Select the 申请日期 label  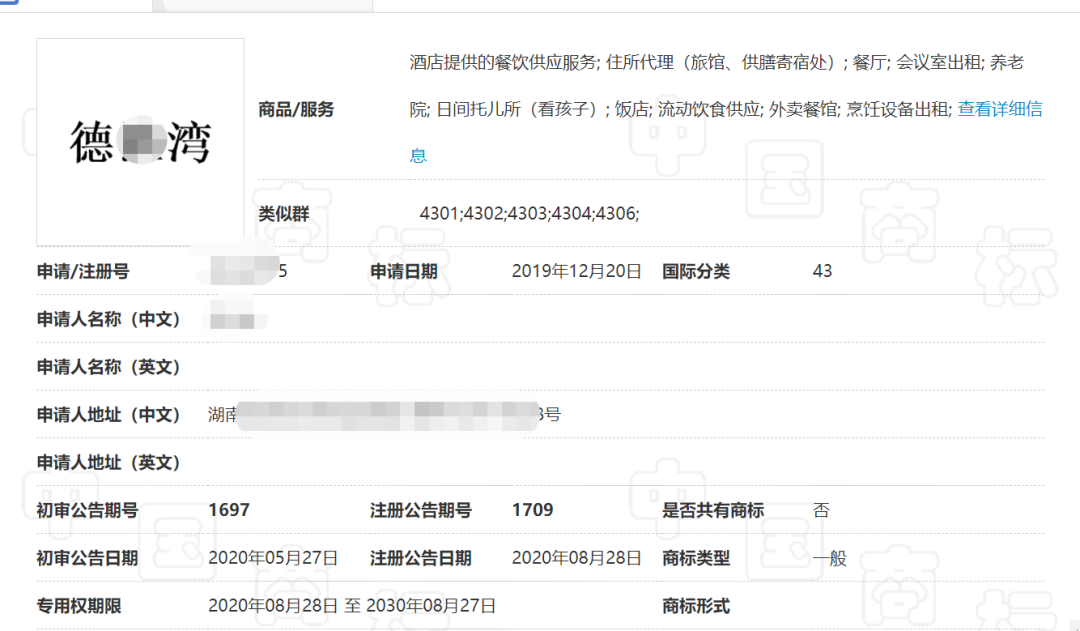pyautogui.click(x=404, y=271)
